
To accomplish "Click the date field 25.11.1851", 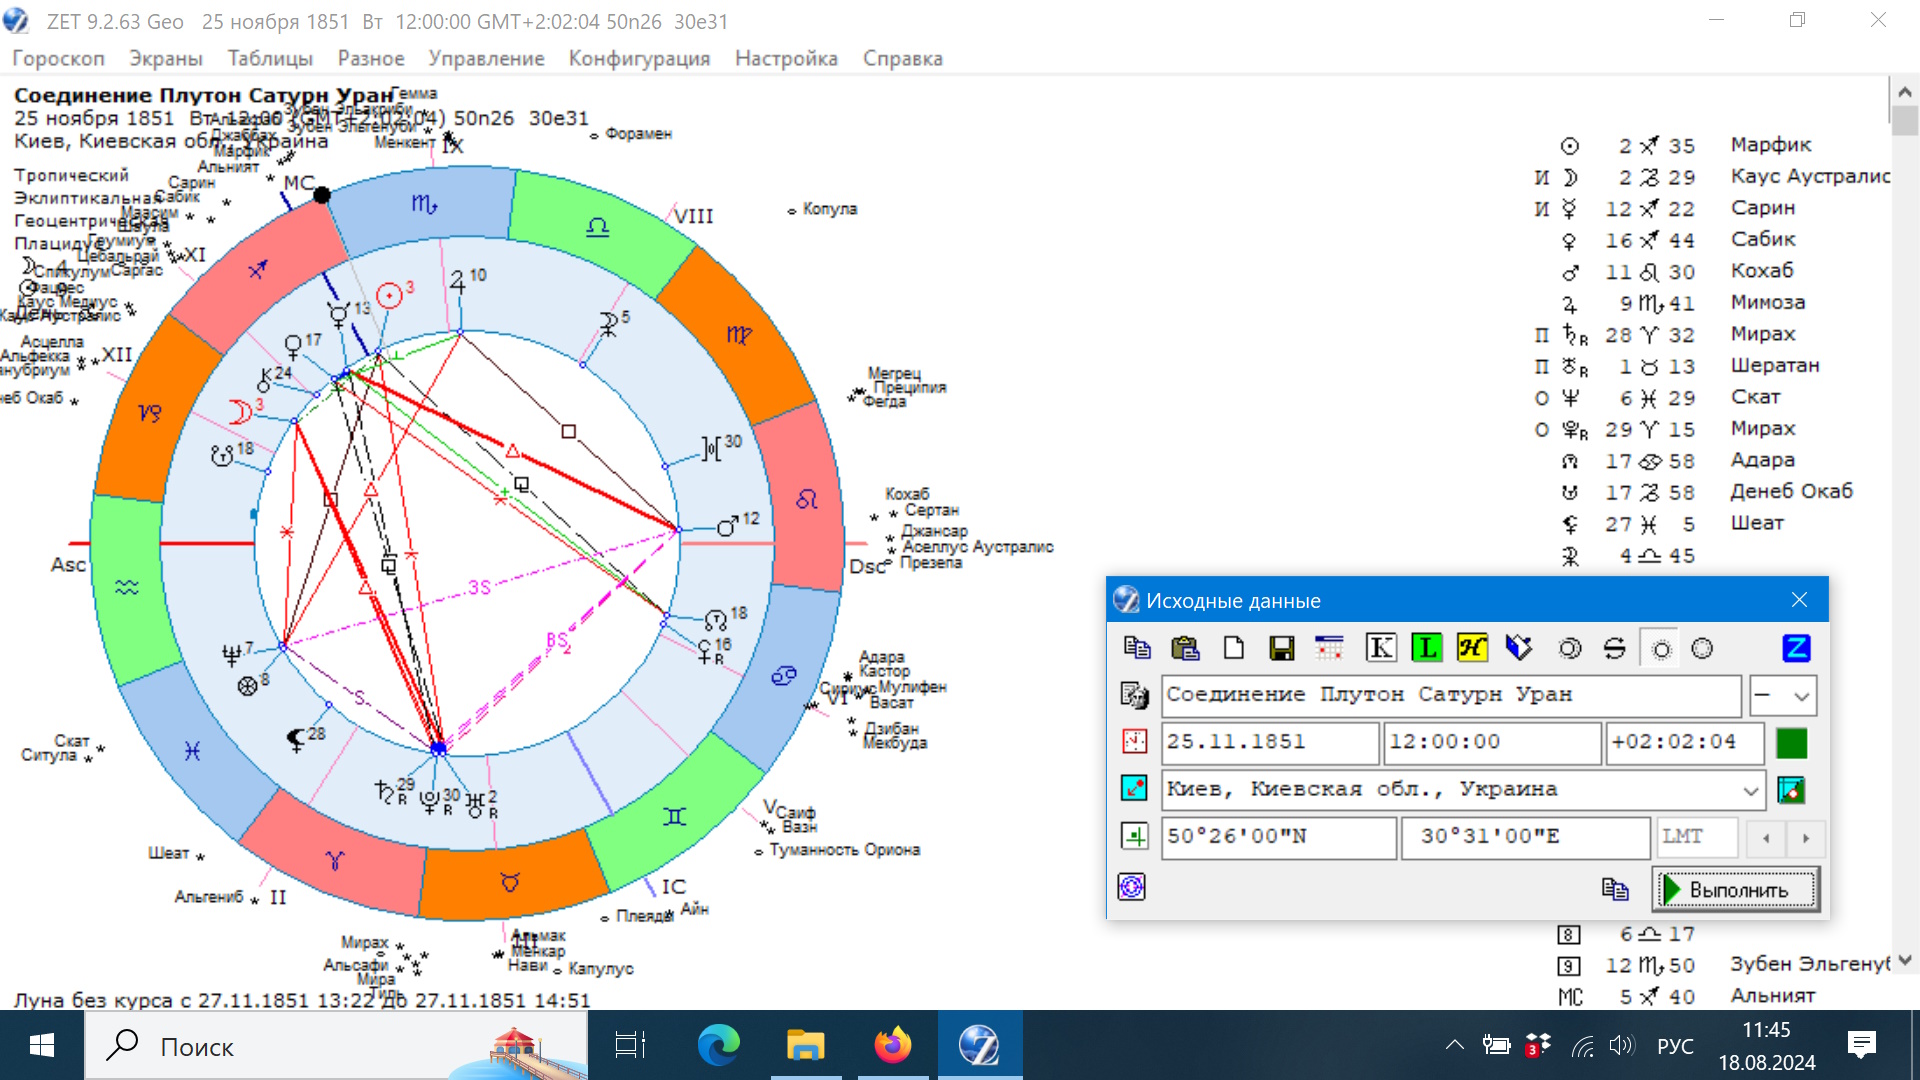I will [1270, 742].
